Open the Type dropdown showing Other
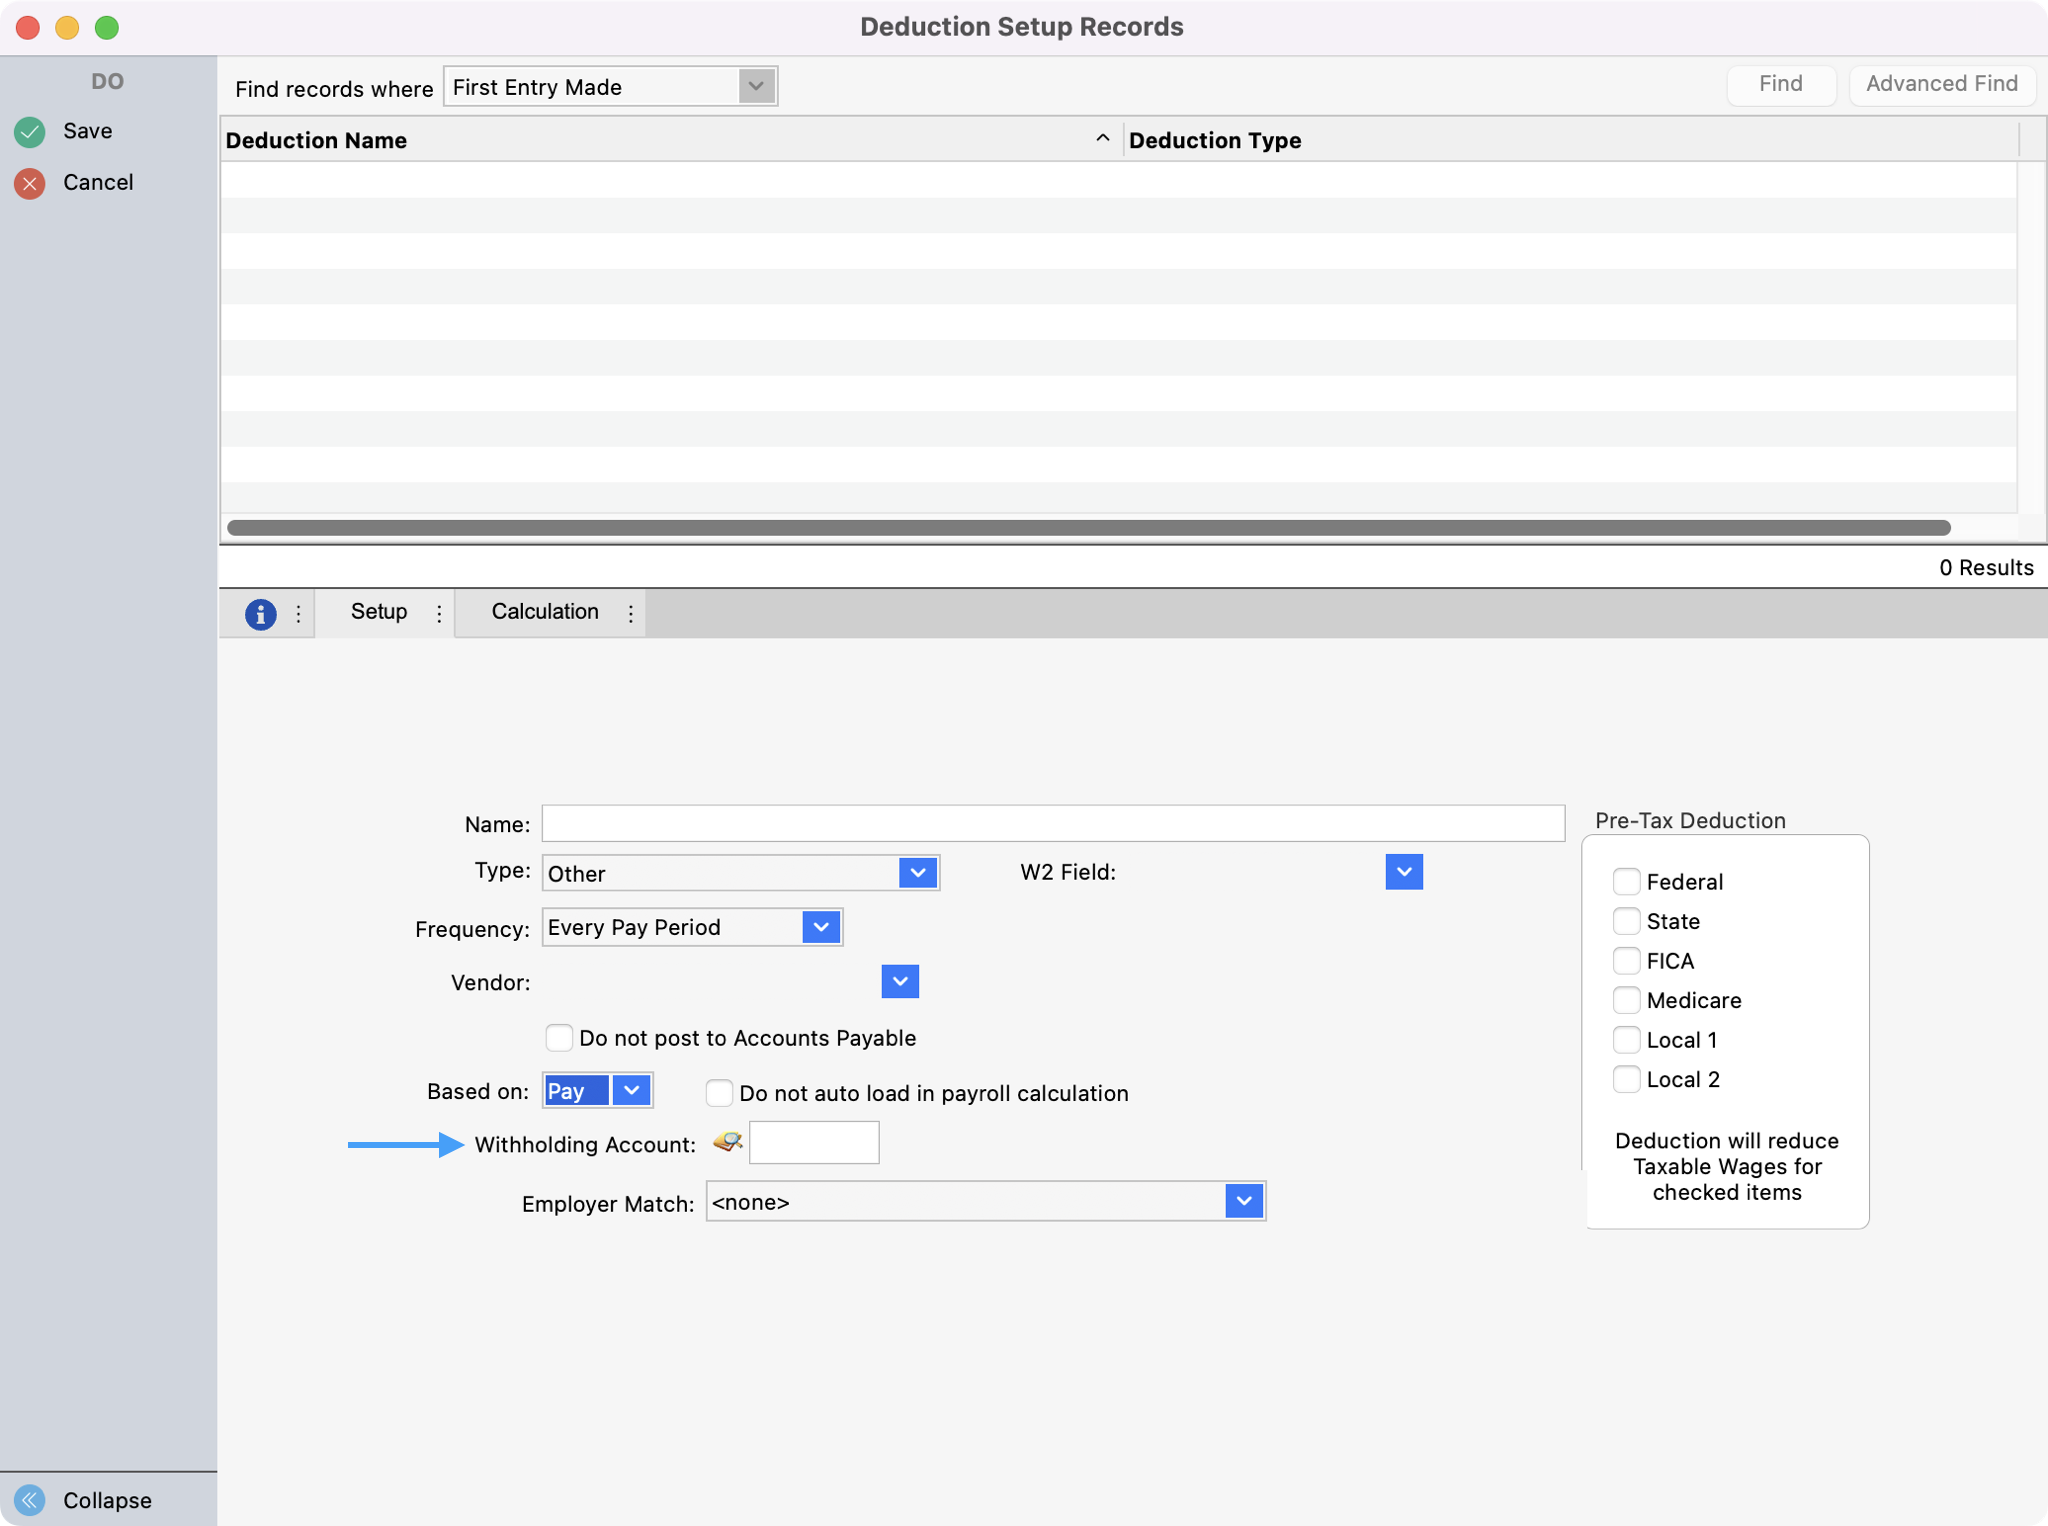This screenshot has height=1526, width=2048. [917, 873]
